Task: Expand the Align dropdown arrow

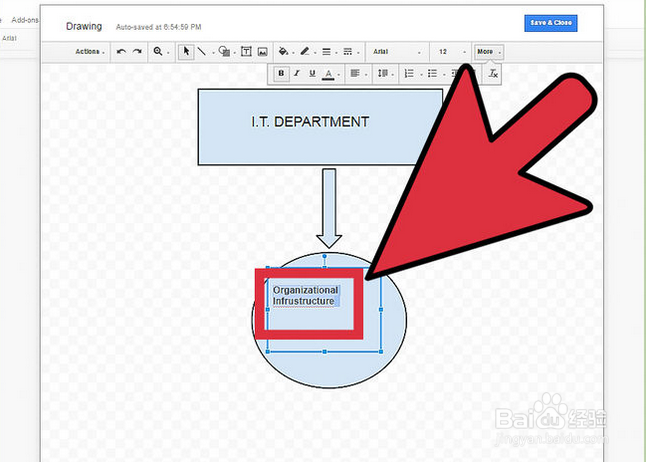Action: click(366, 75)
